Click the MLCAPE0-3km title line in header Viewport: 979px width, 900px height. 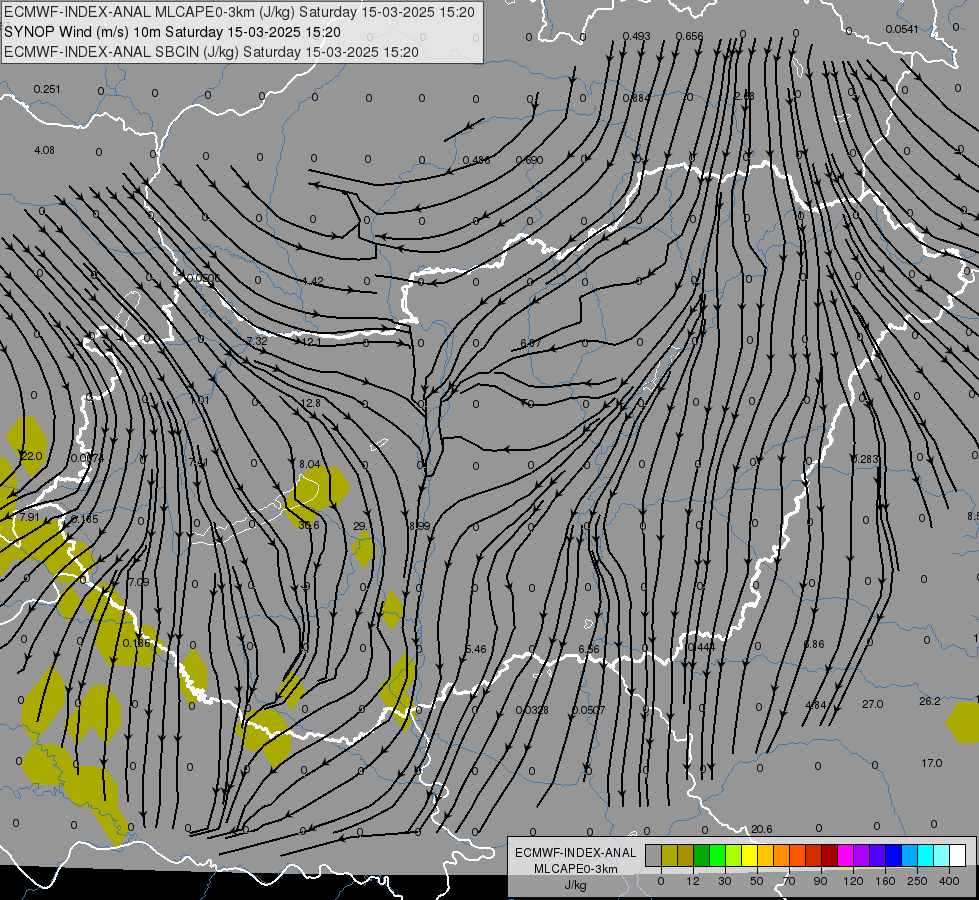(239, 12)
